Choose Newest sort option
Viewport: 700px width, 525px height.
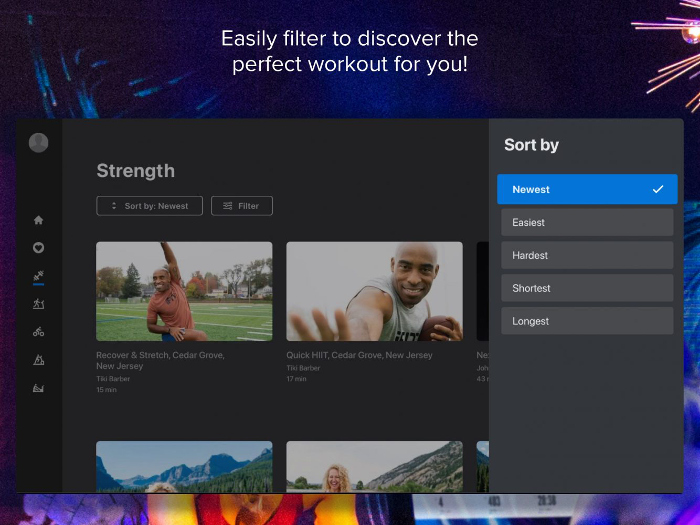tap(587, 189)
